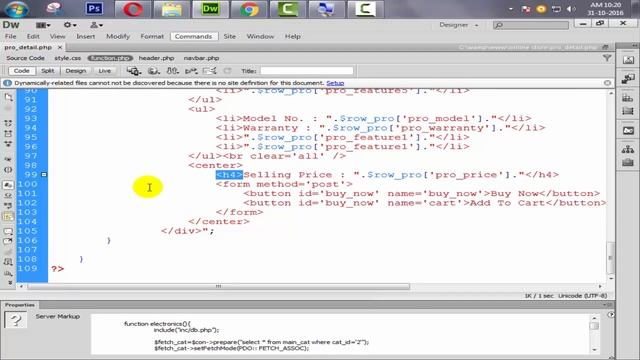Click Preview in browser globe icon

[x=153, y=71]
